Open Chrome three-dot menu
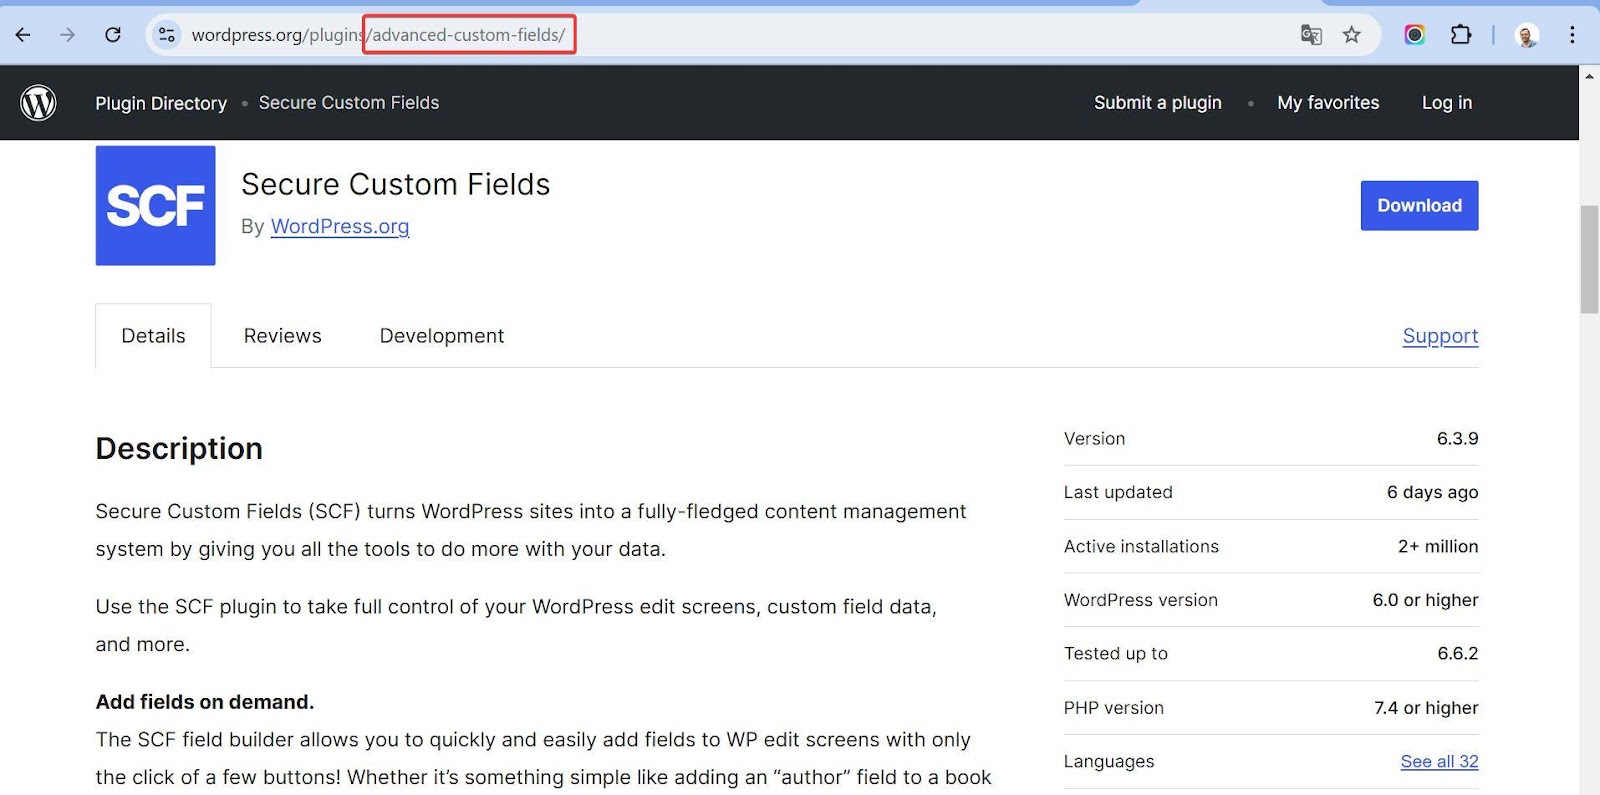 tap(1572, 35)
